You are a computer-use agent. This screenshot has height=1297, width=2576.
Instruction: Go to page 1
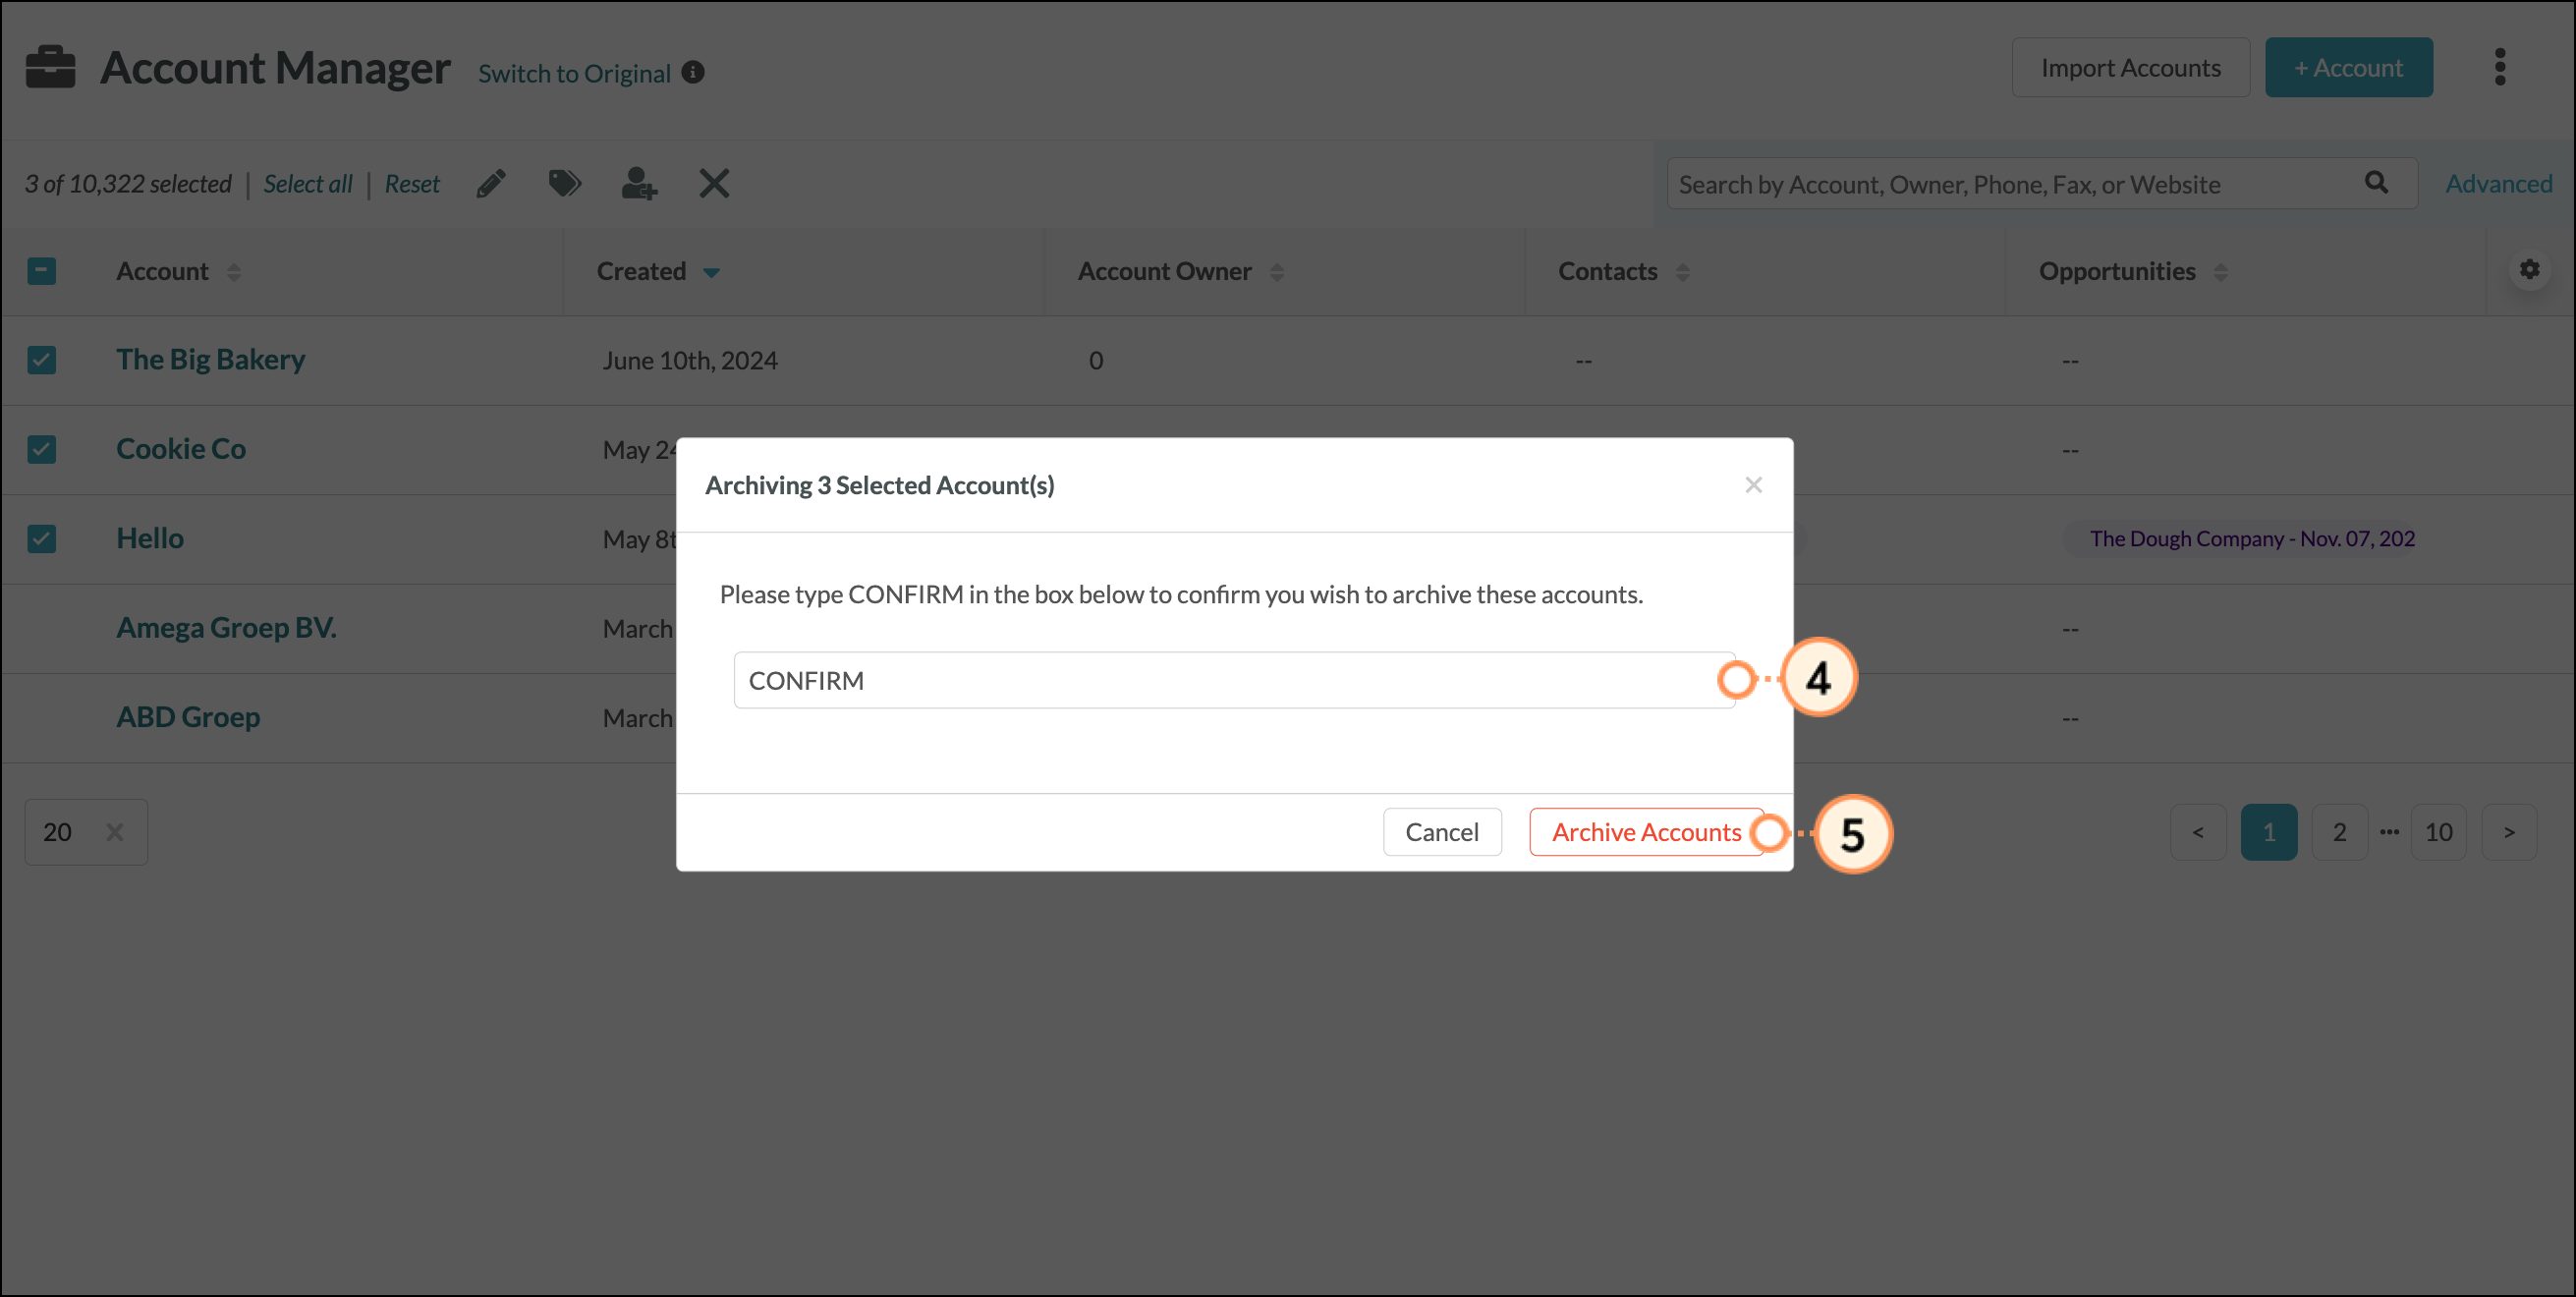coord(2269,832)
